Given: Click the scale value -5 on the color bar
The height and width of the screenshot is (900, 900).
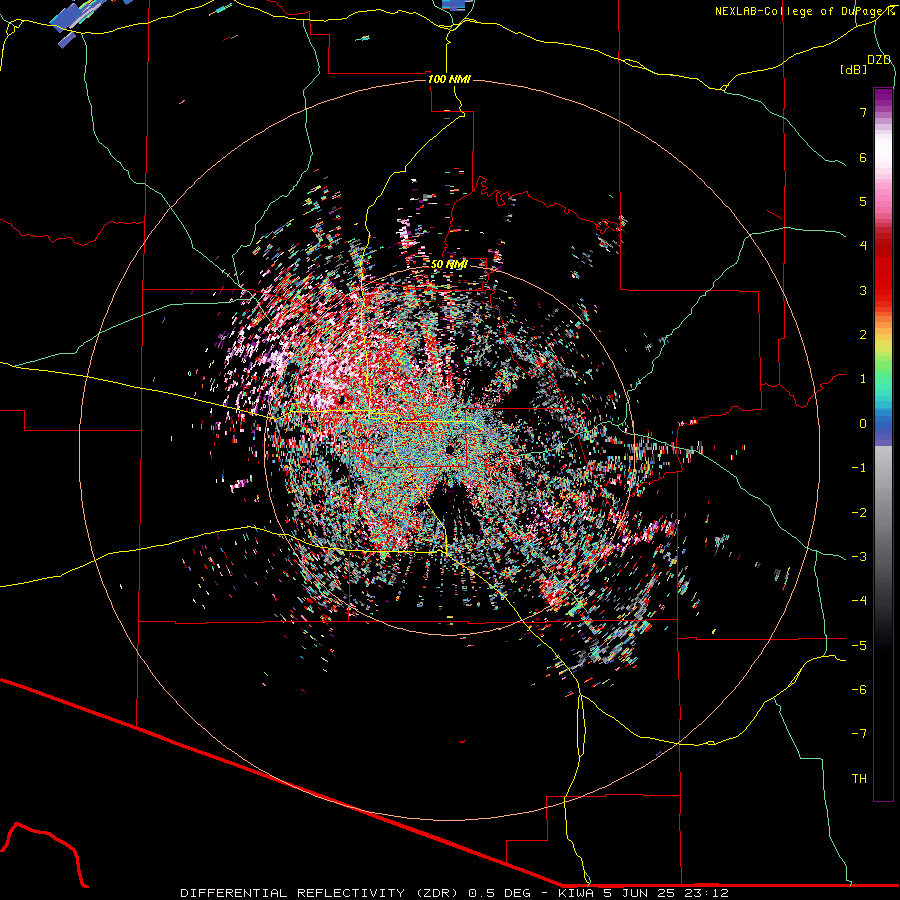Looking at the screenshot, I should click(859, 646).
